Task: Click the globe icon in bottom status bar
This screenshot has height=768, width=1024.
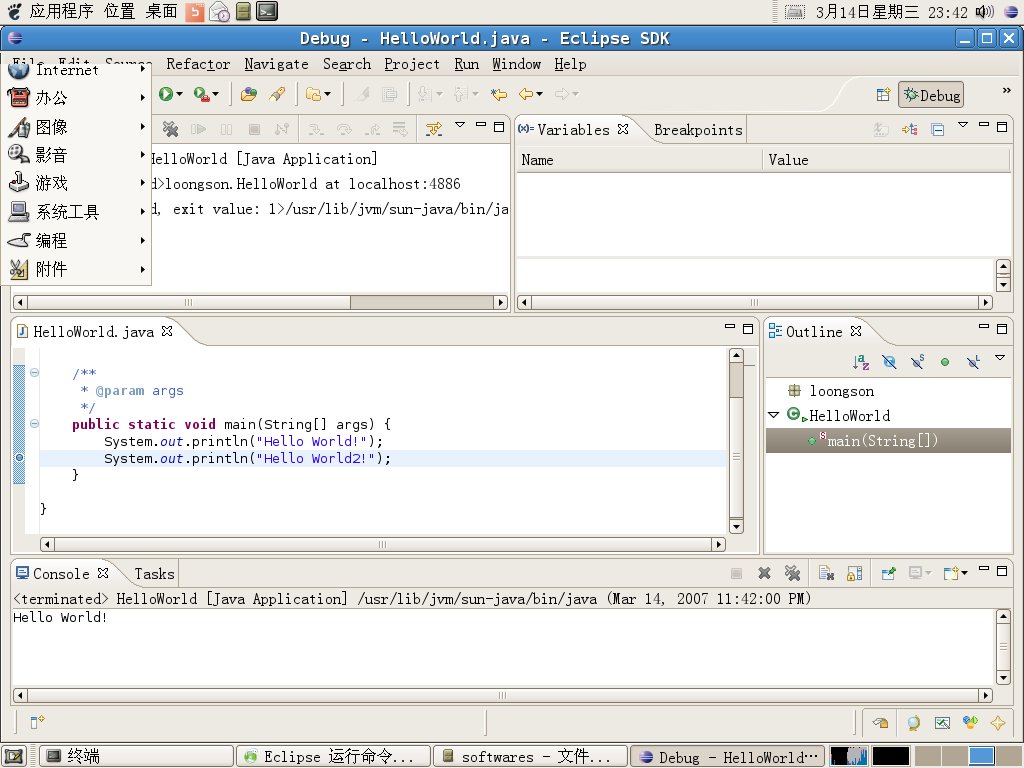Action: coord(913,722)
